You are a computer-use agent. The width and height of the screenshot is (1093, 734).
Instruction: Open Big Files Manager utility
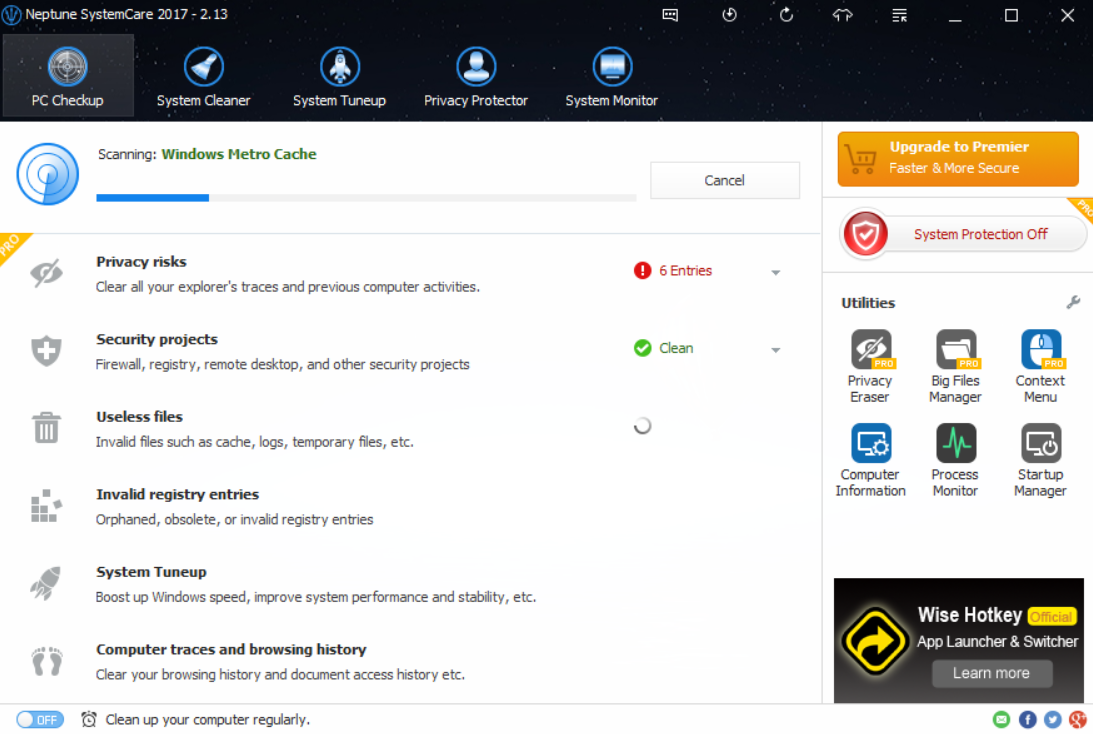click(x=955, y=366)
